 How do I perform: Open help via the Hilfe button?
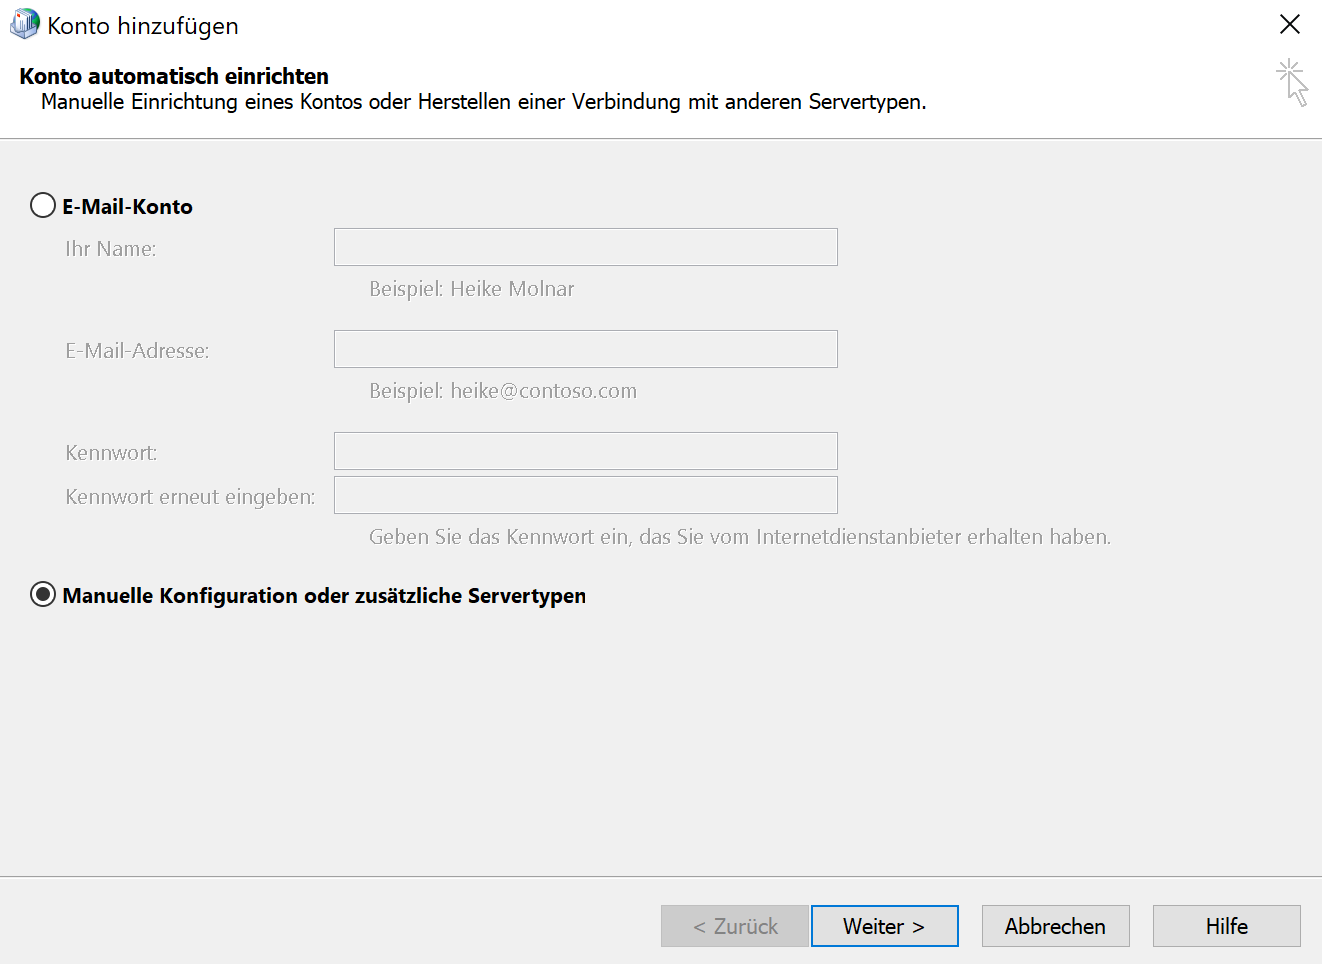pos(1226,926)
